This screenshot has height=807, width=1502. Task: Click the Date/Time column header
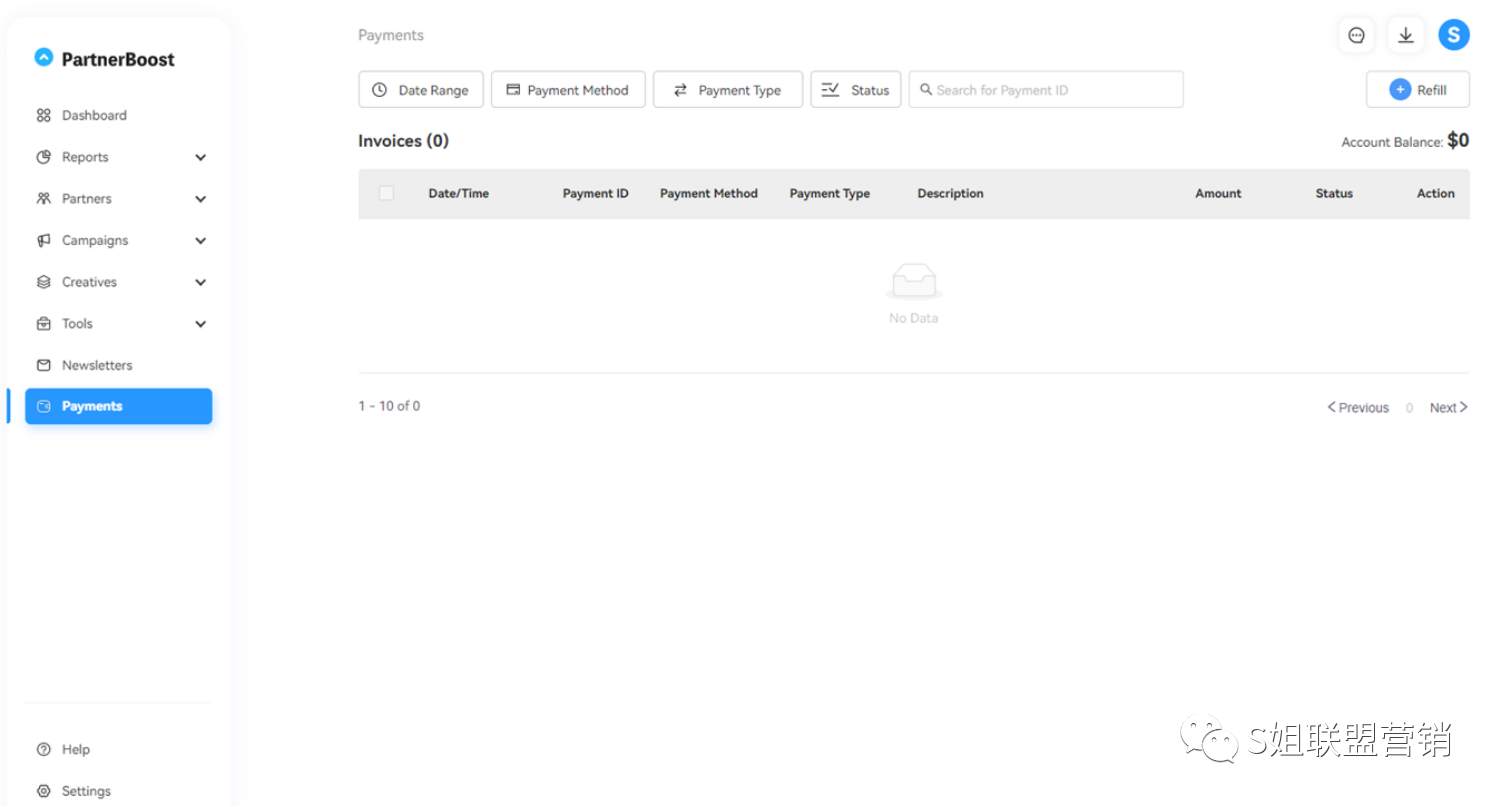click(x=459, y=194)
